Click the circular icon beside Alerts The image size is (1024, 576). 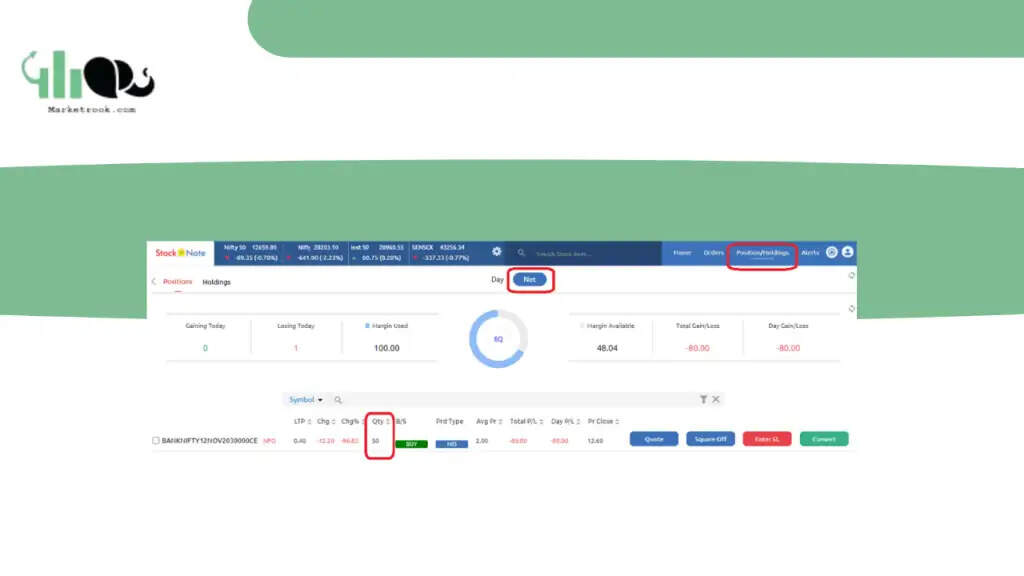831,252
